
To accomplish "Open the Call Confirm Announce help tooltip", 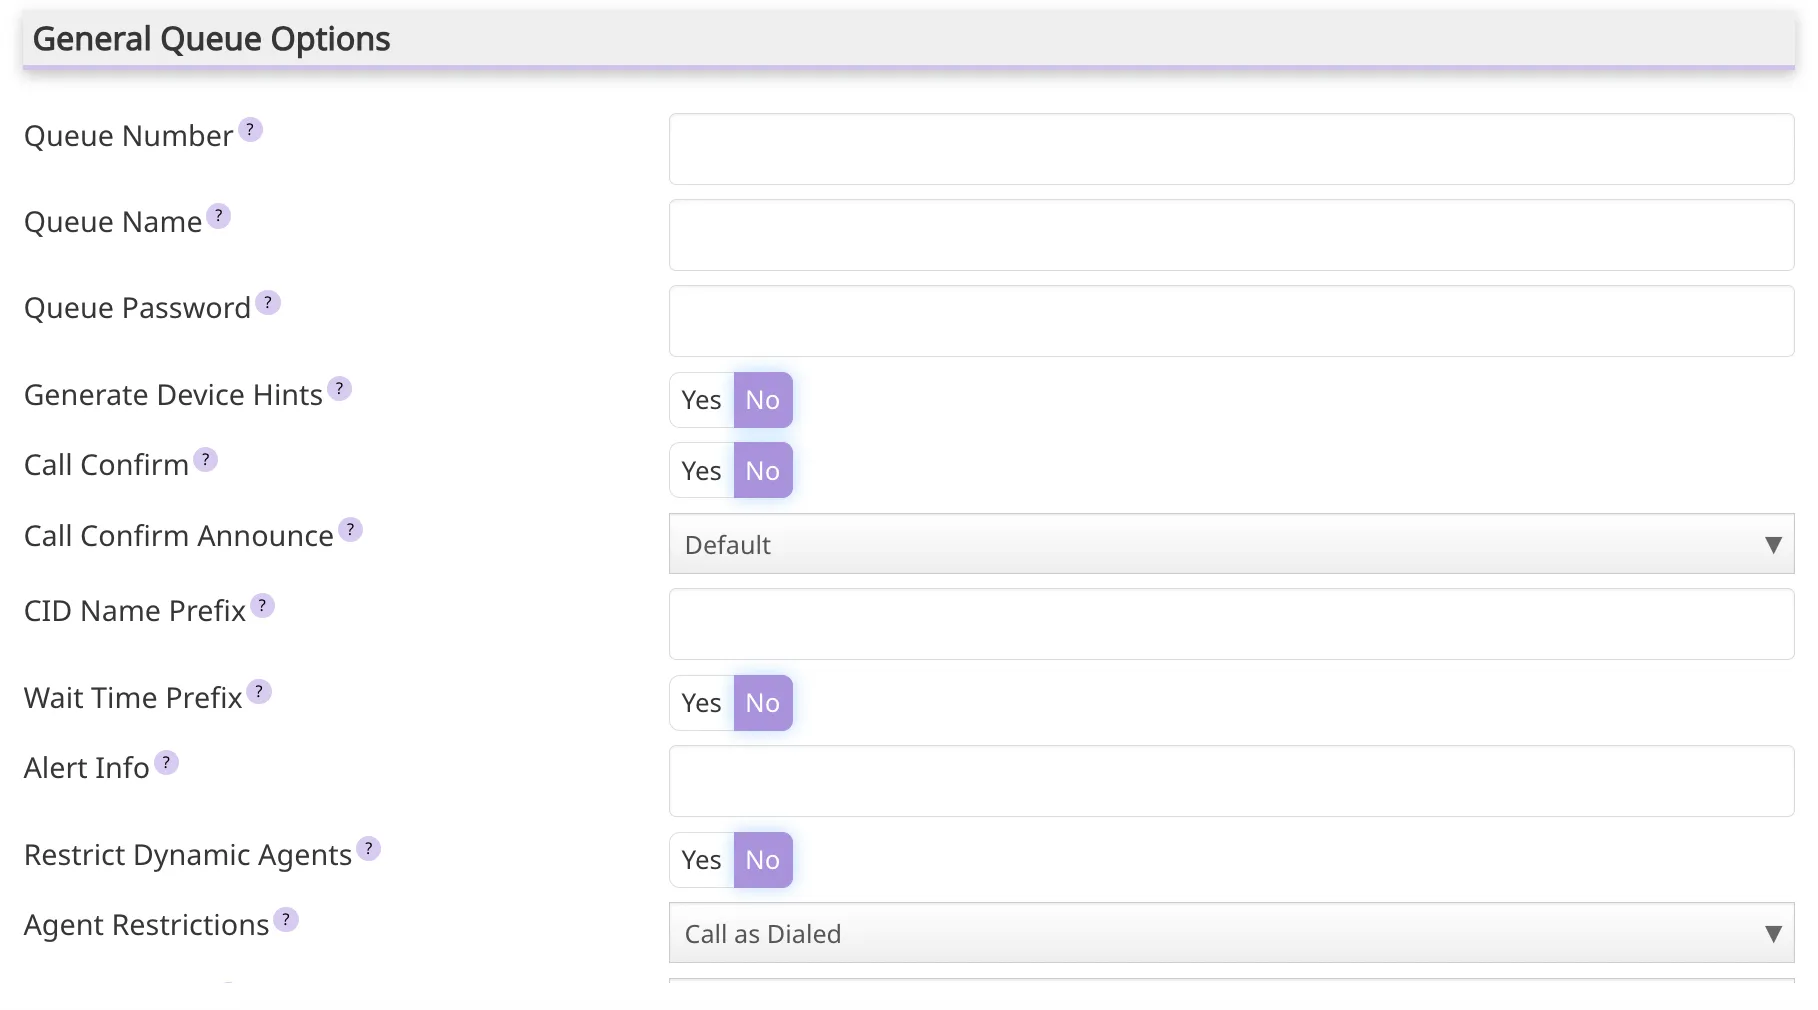I will (x=351, y=529).
